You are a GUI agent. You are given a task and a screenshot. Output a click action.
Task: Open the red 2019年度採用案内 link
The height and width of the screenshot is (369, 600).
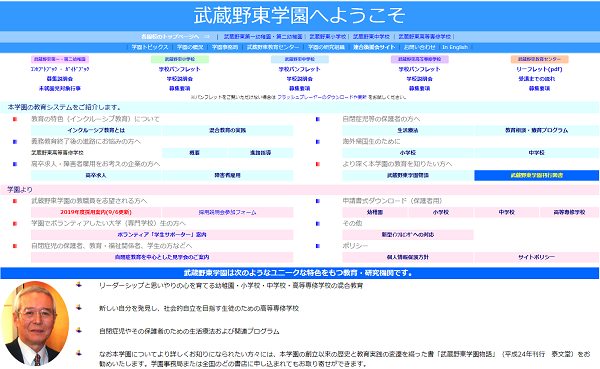pyautogui.click(x=96, y=212)
